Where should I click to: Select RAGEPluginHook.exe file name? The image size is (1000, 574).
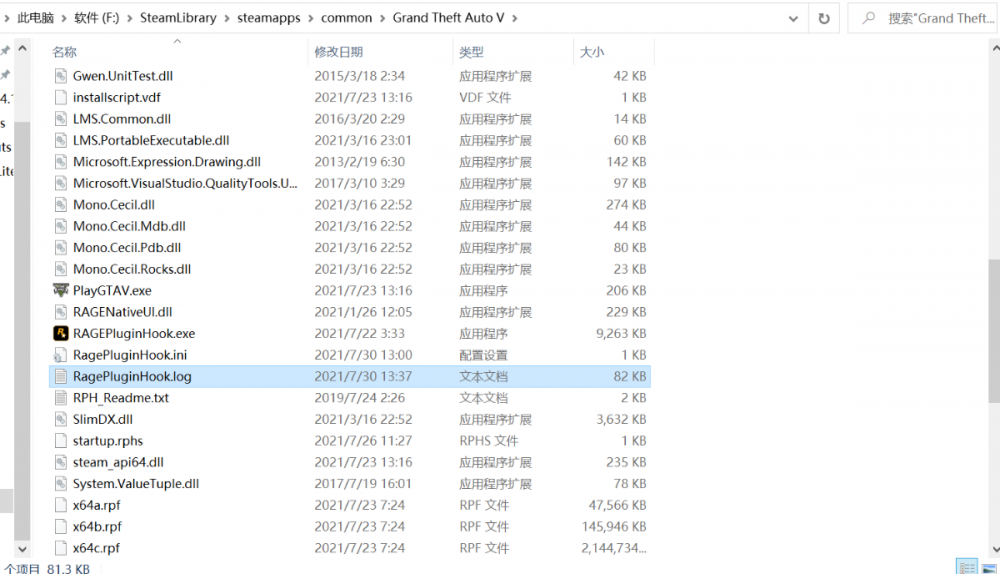pos(134,333)
